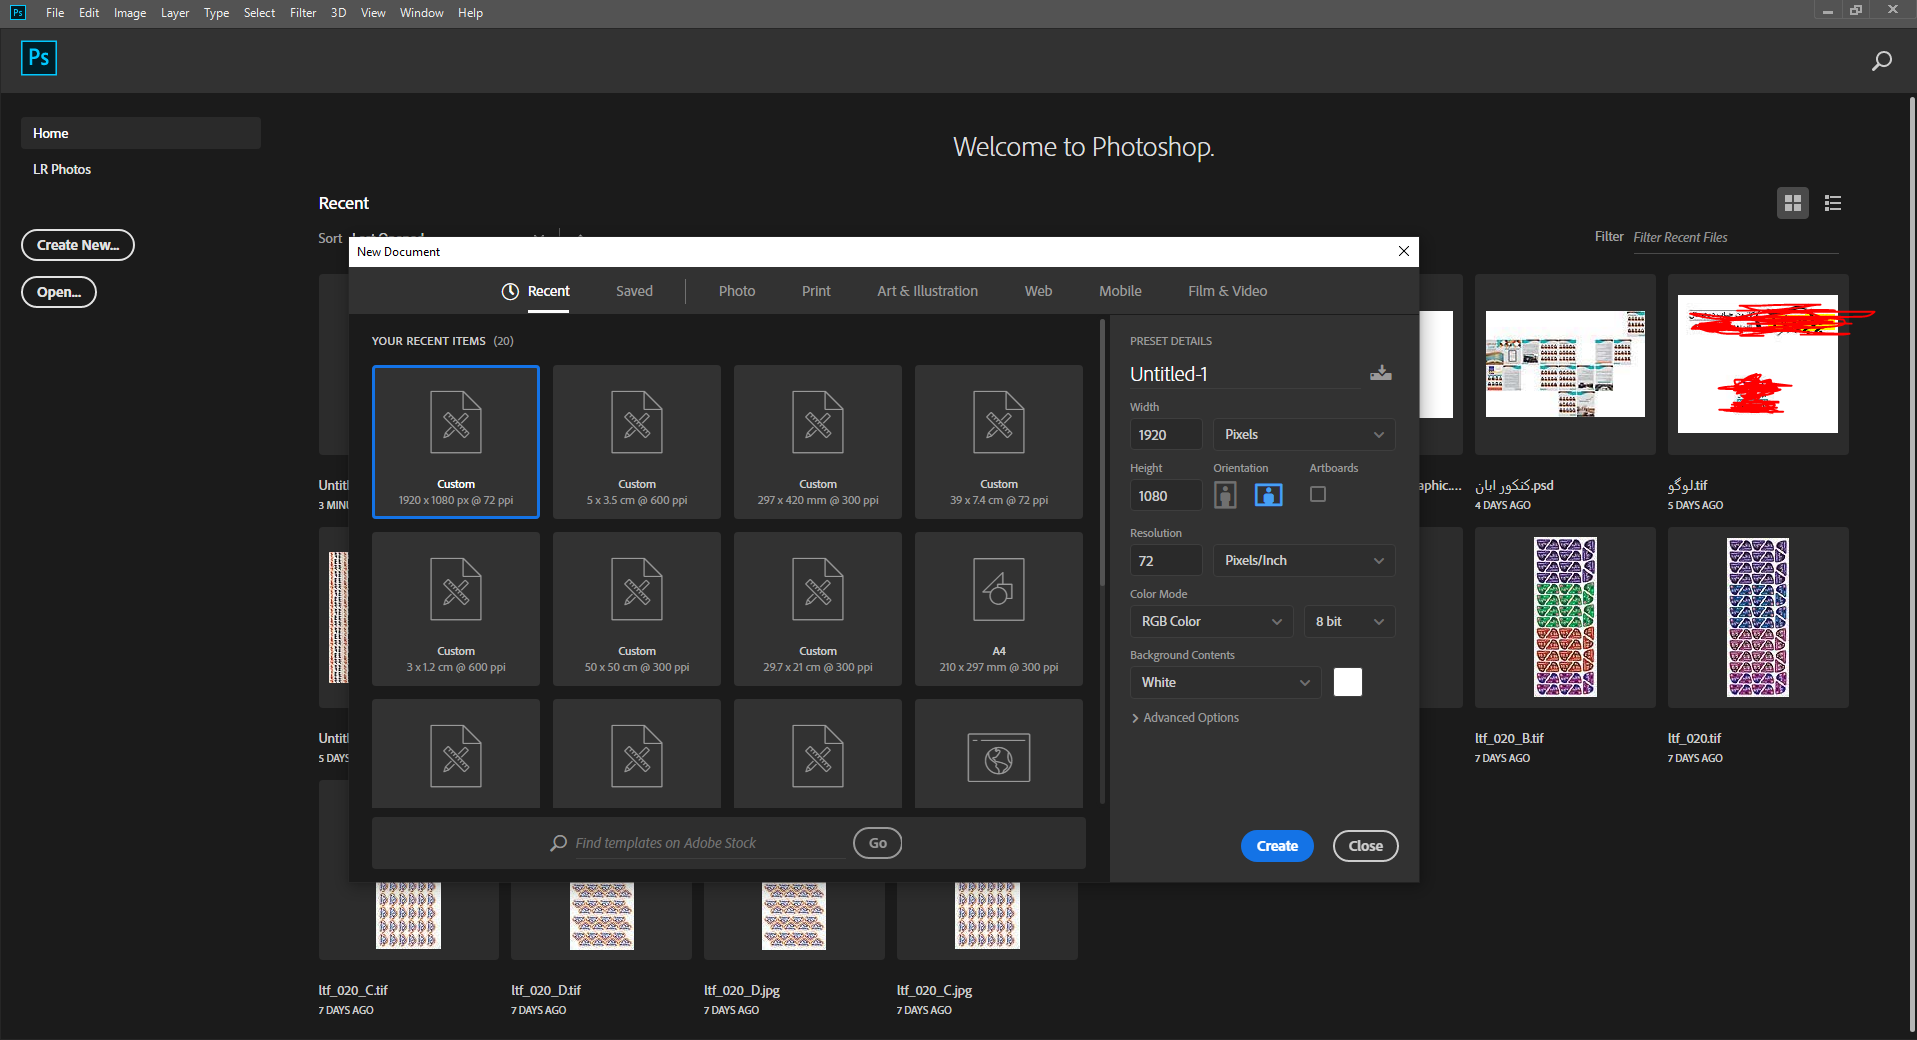Open the Mobile presets tab
This screenshot has width=1917, height=1040.
[1120, 291]
